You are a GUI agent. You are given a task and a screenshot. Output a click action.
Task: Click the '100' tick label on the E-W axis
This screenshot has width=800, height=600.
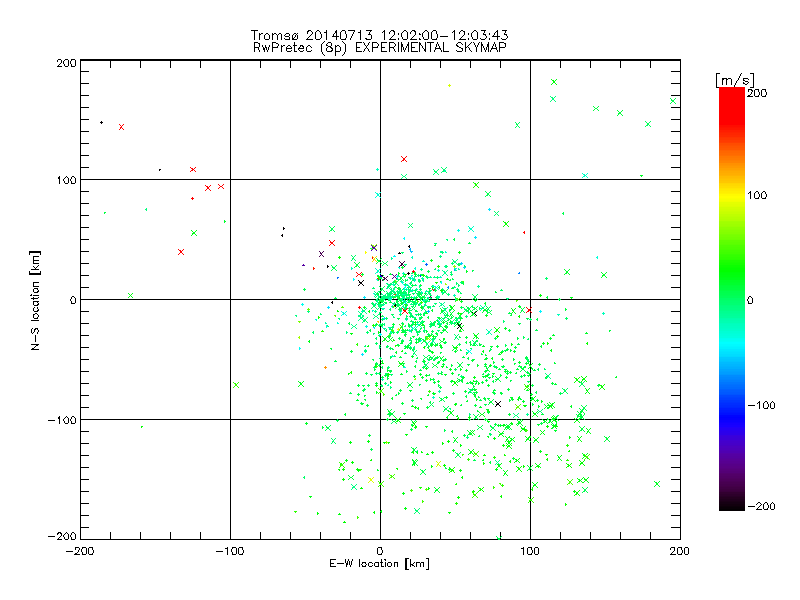pos(530,551)
